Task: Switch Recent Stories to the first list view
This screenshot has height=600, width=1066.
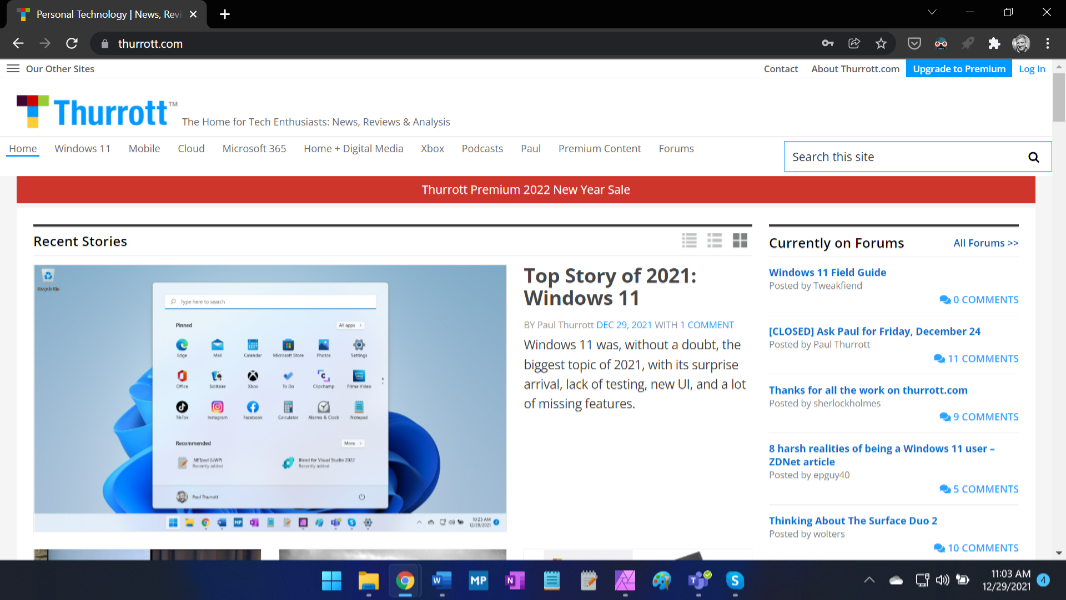Action: click(x=689, y=240)
